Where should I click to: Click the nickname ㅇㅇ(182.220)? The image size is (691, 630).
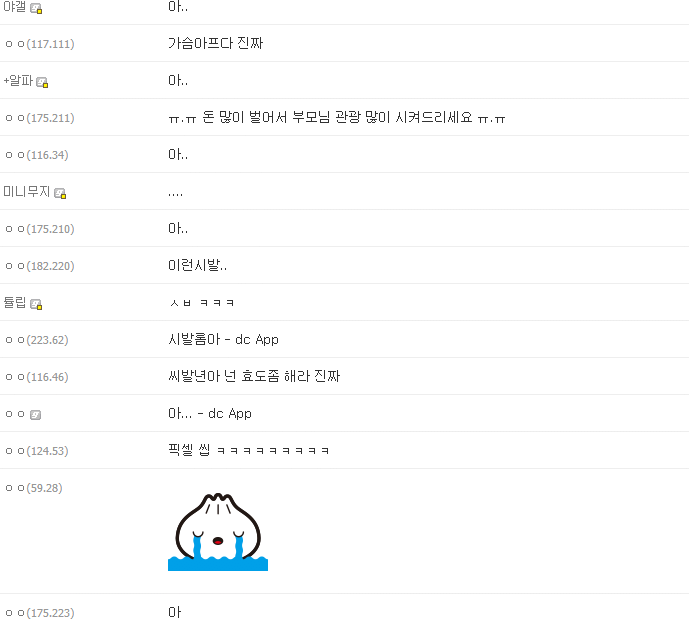40,266
